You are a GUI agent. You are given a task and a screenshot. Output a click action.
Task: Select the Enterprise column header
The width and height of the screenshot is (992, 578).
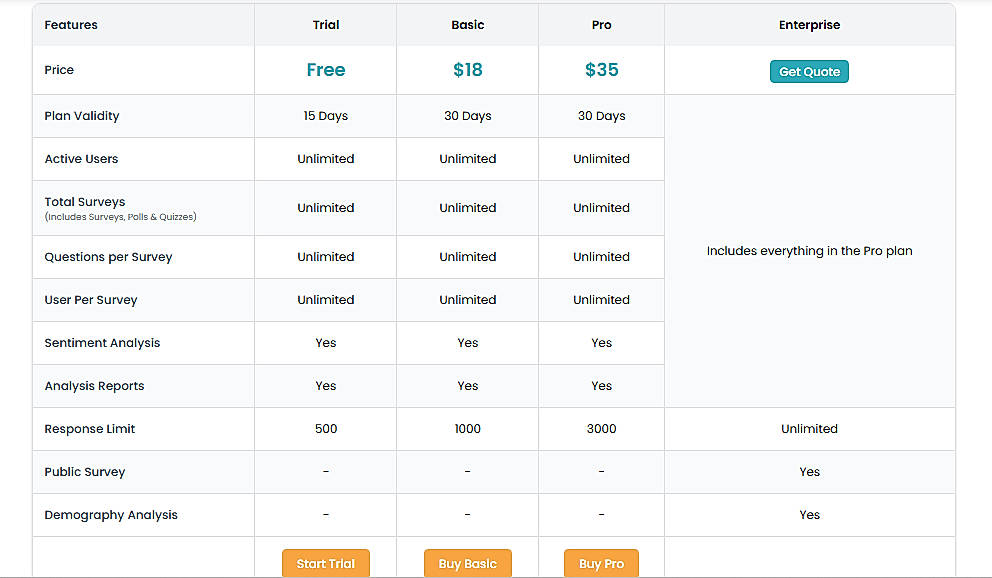[809, 25]
